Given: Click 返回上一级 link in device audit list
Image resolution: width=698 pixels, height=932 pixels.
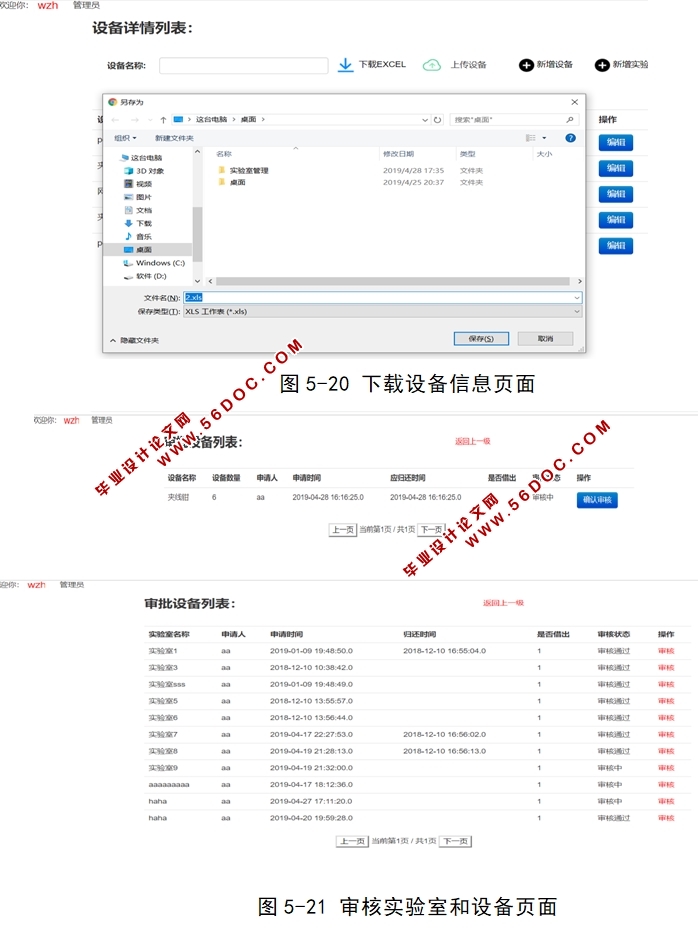Looking at the screenshot, I should (473, 441).
